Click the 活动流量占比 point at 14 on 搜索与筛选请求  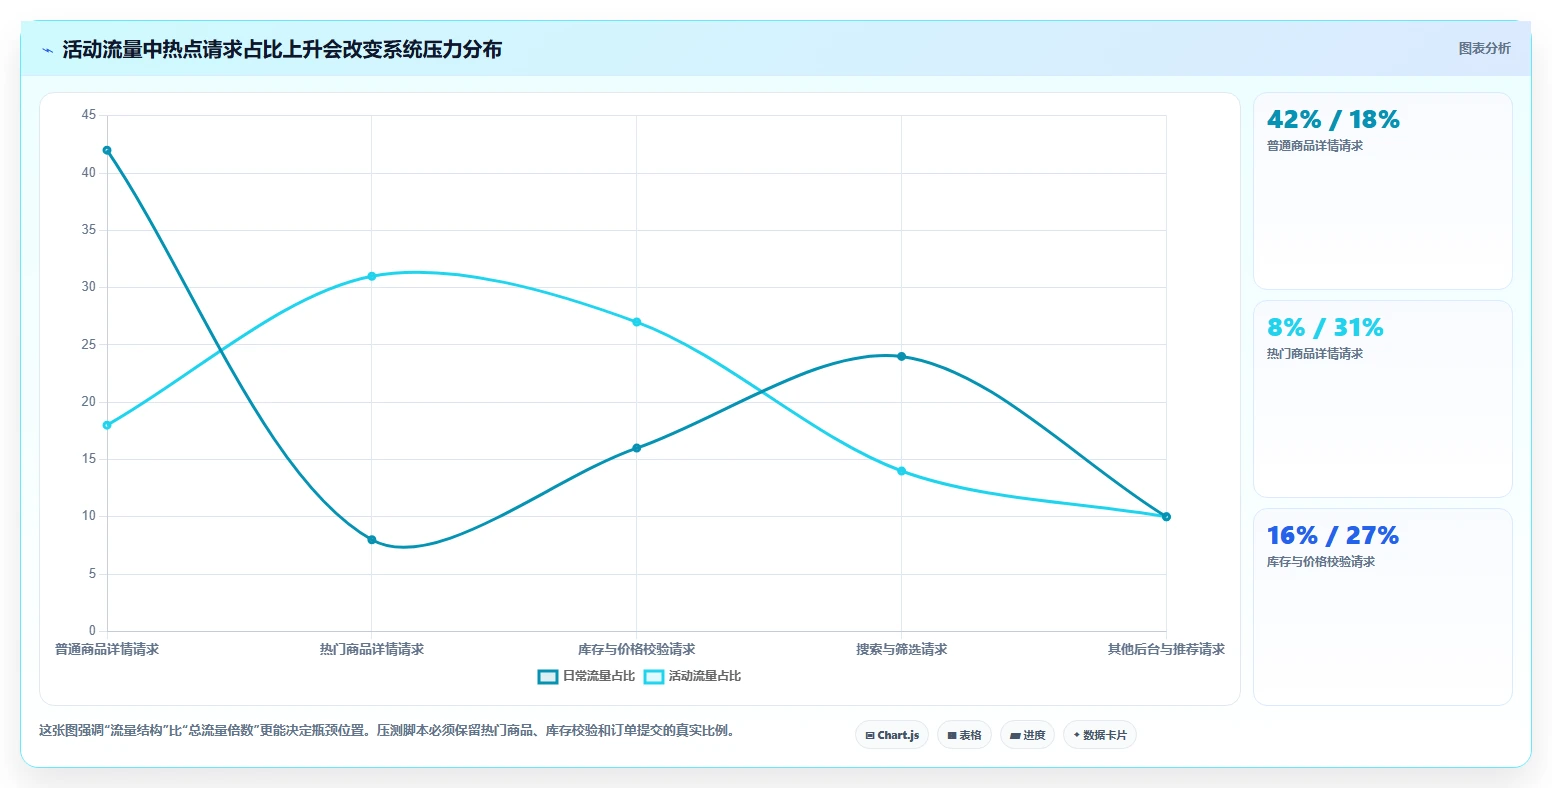point(901,471)
